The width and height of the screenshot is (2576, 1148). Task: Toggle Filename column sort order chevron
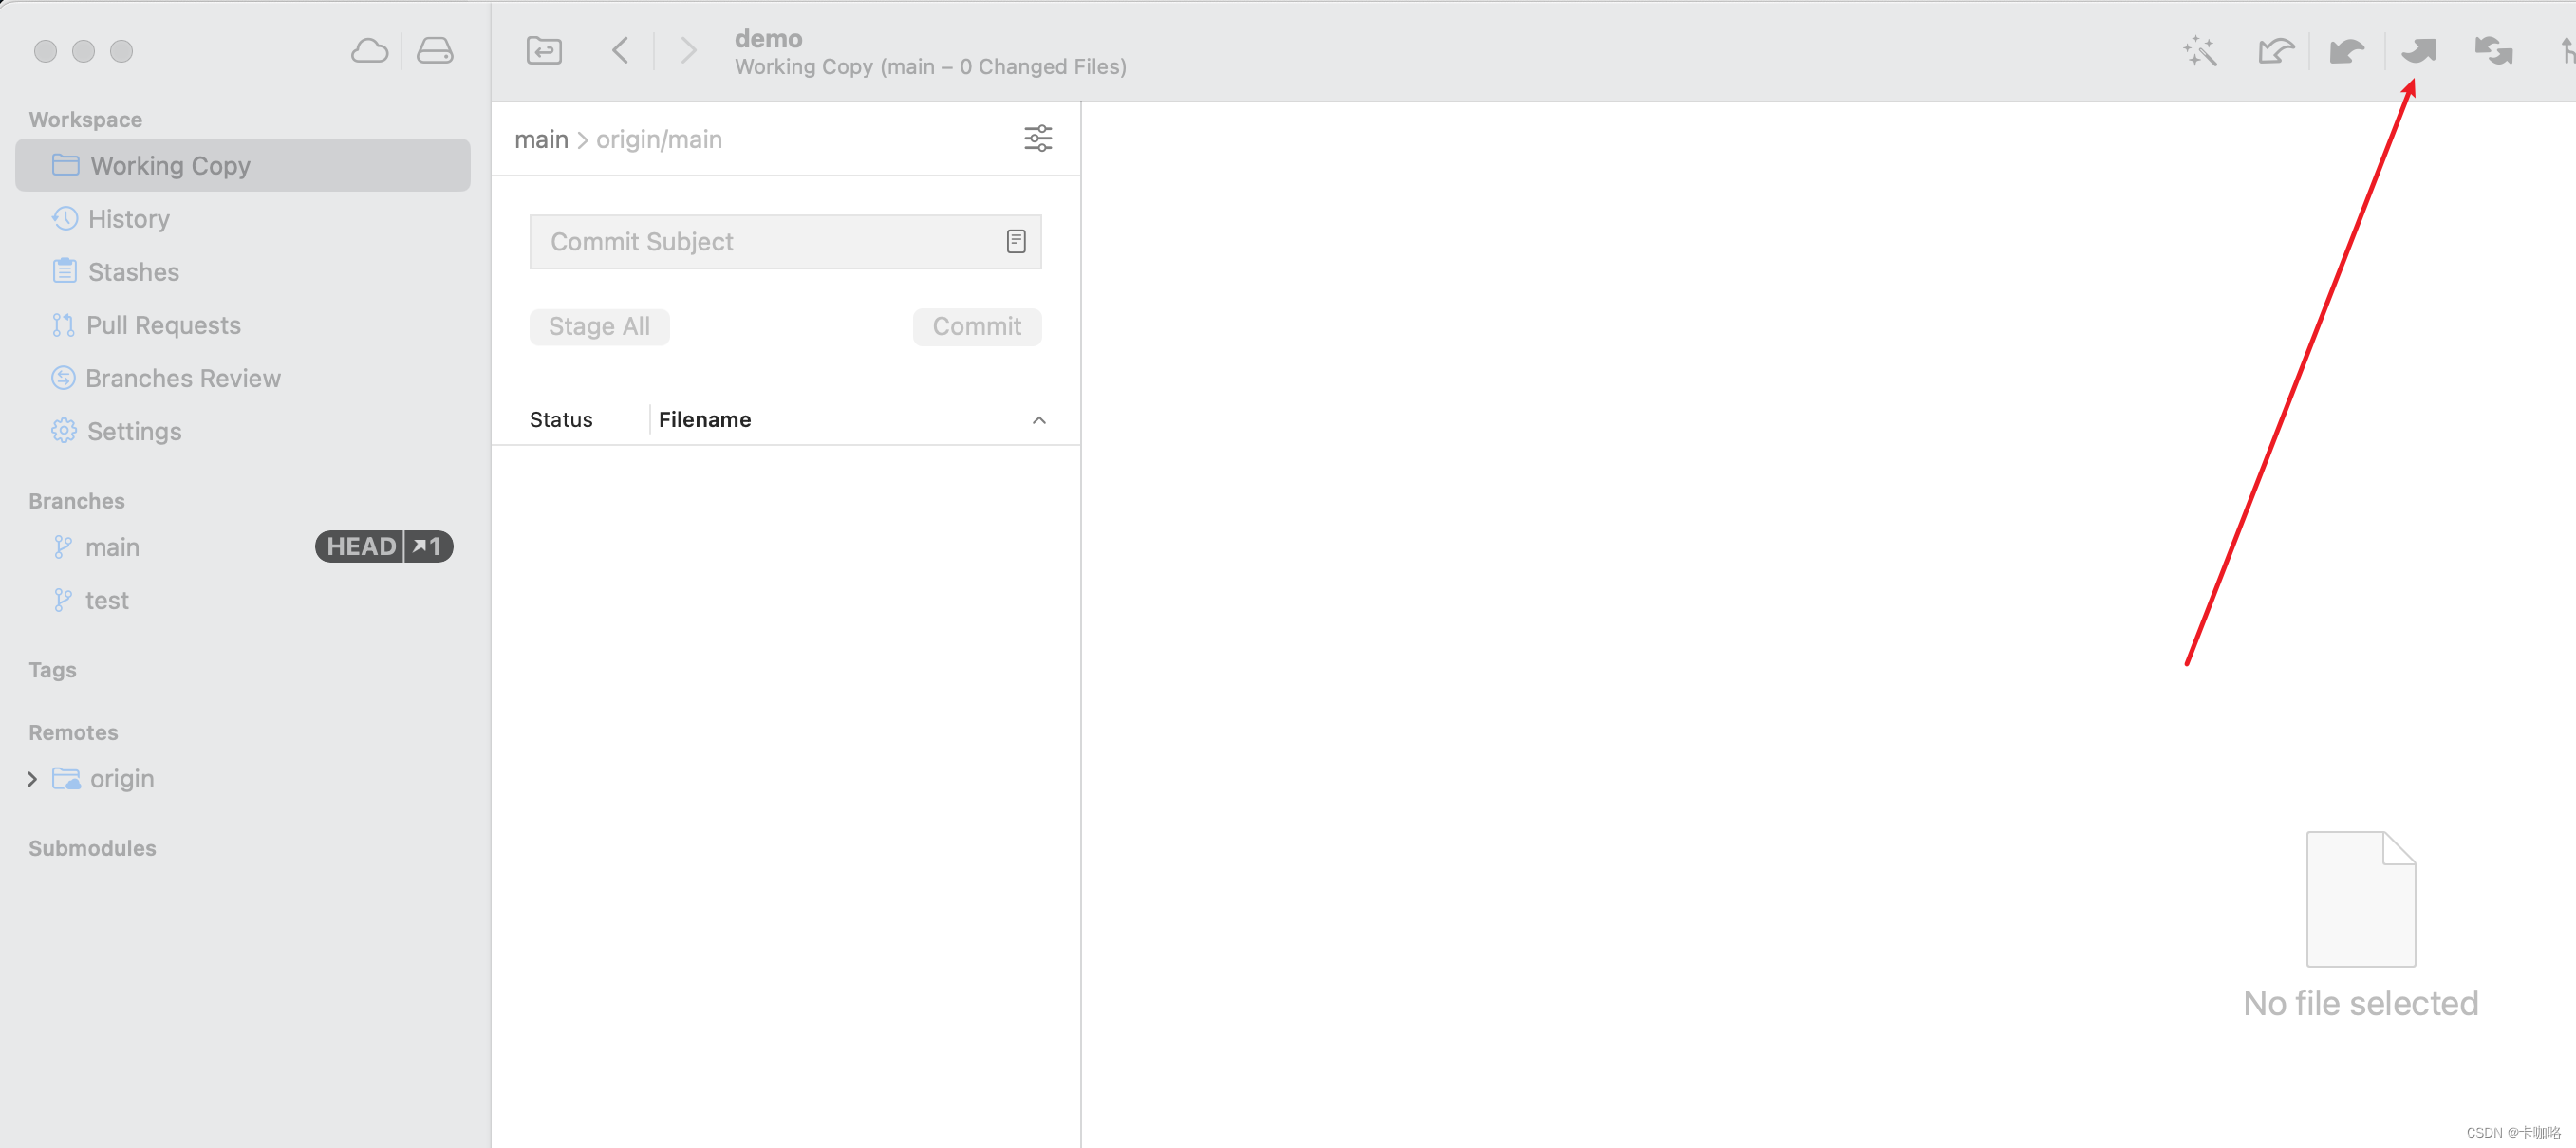pyautogui.click(x=1039, y=420)
